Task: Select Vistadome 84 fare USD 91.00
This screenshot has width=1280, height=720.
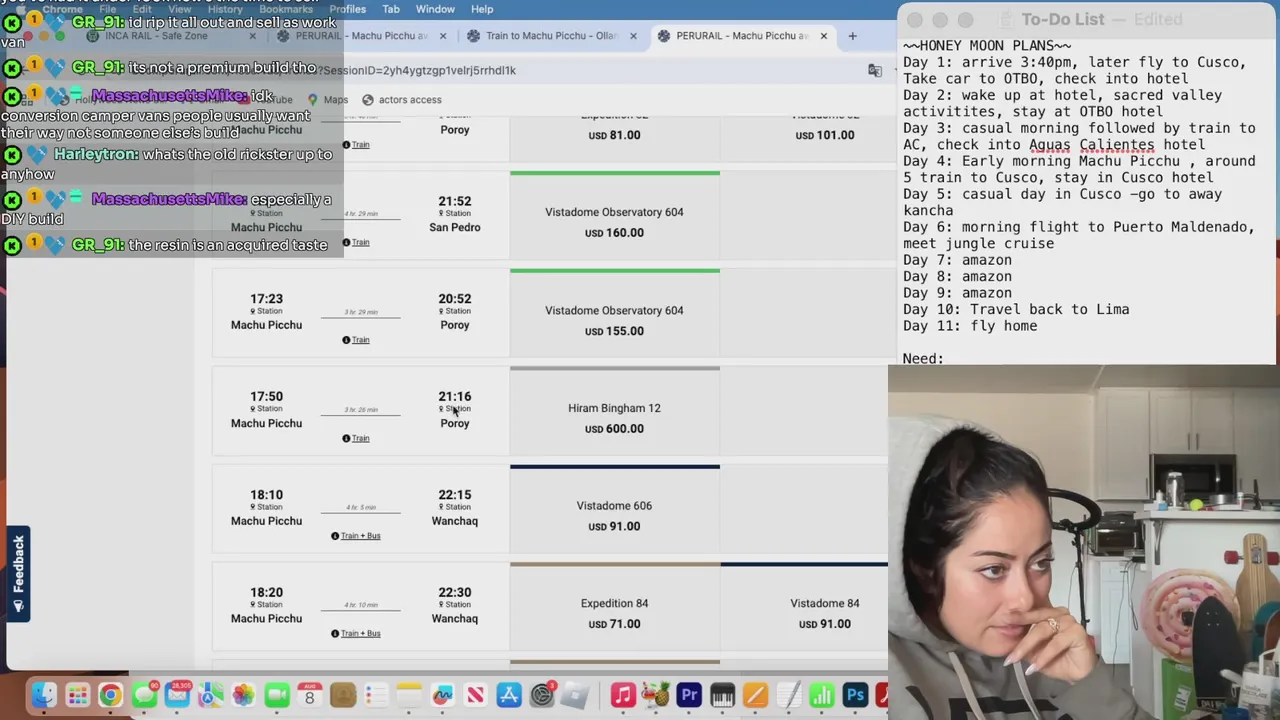Action: tap(804, 608)
